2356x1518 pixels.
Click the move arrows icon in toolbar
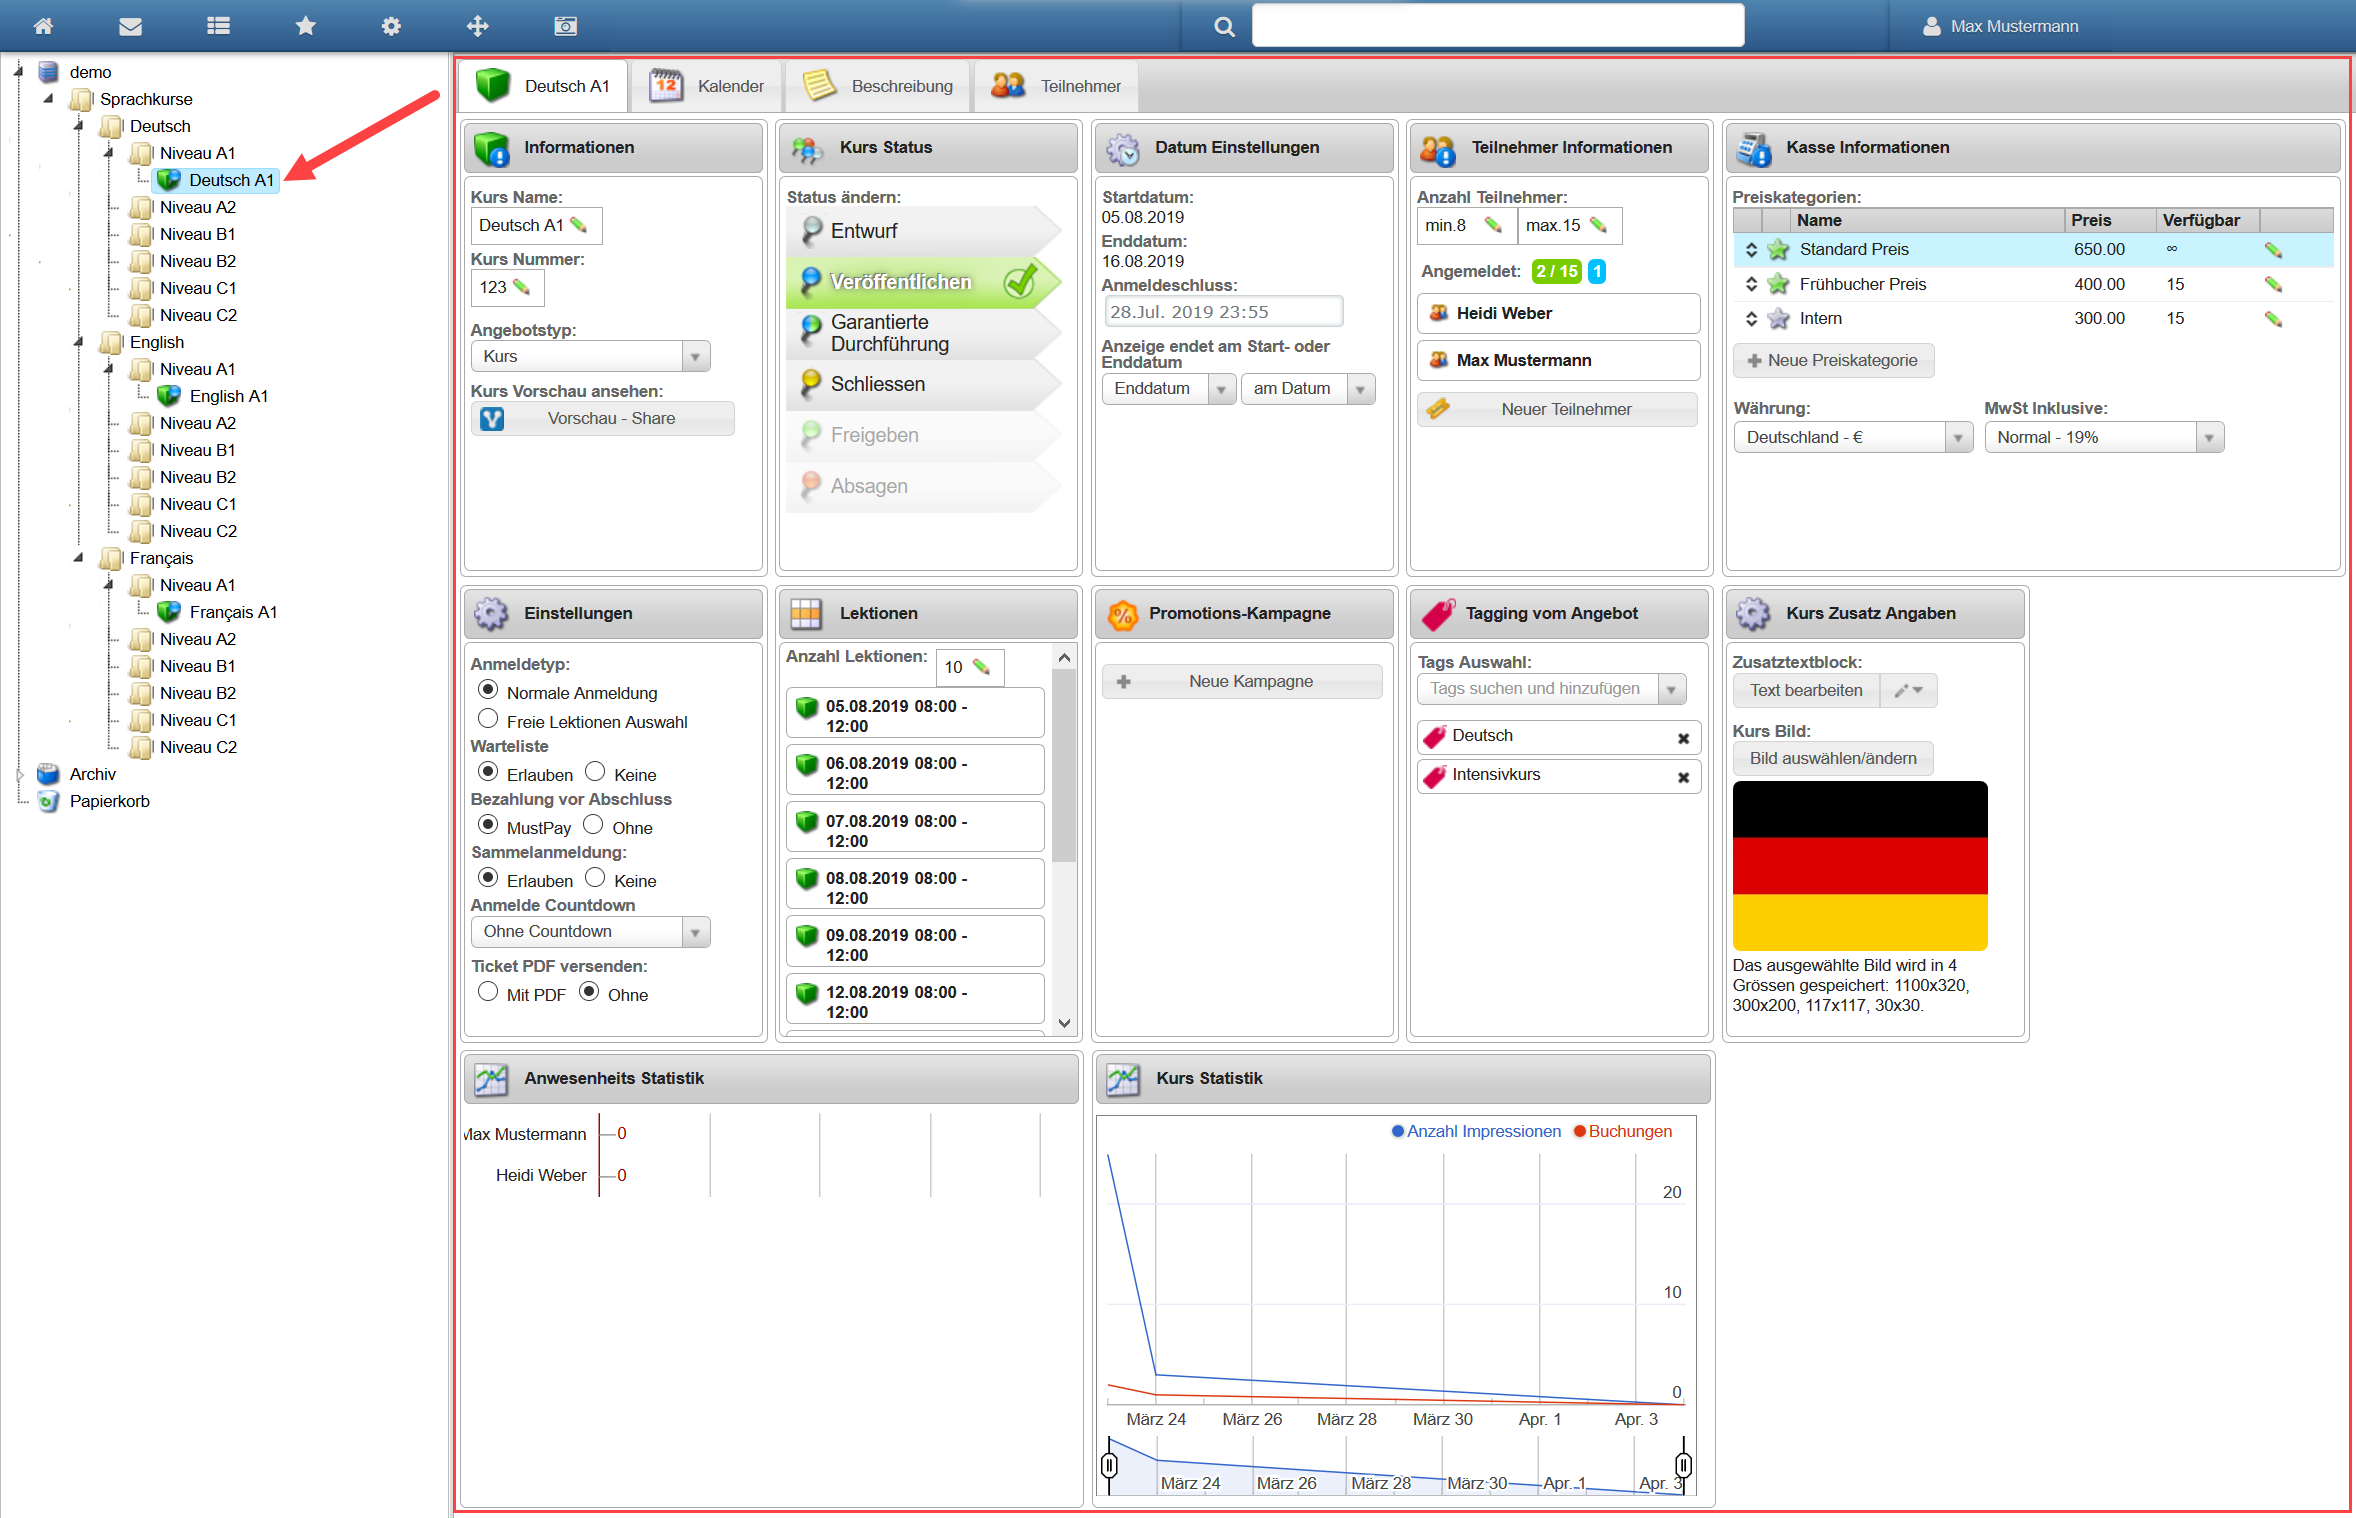tap(477, 26)
